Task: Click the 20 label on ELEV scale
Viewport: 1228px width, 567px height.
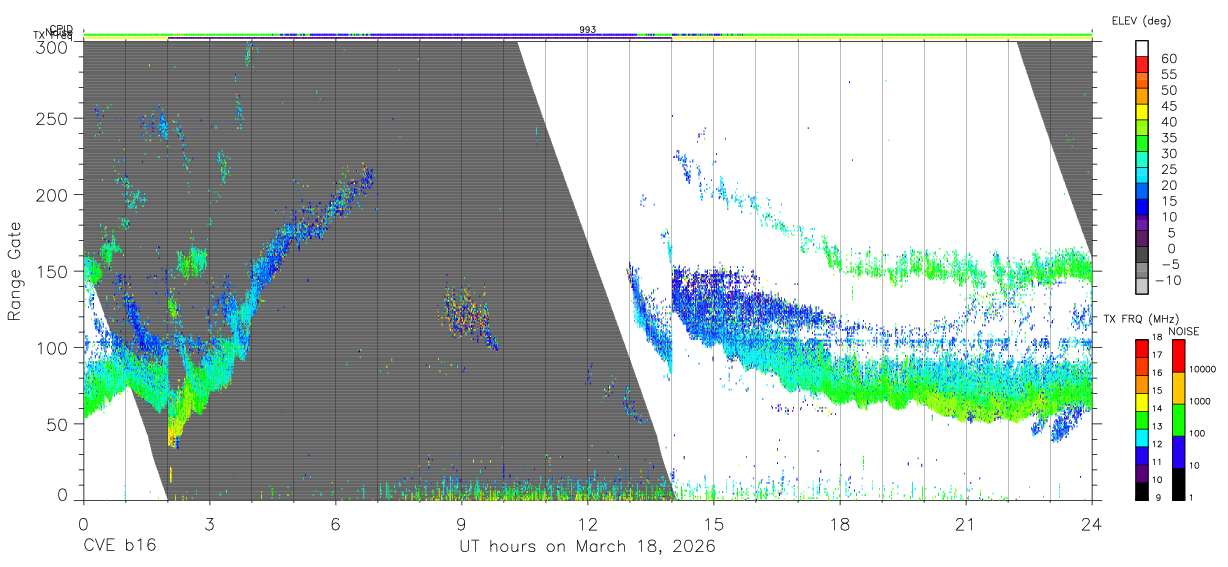Action: [1168, 186]
